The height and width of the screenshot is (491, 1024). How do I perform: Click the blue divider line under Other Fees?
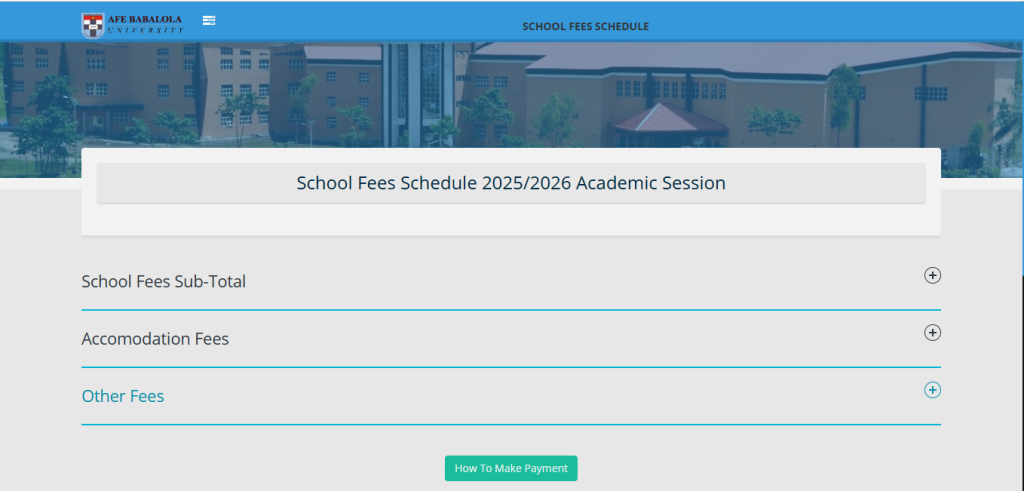[x=511, y=425]
